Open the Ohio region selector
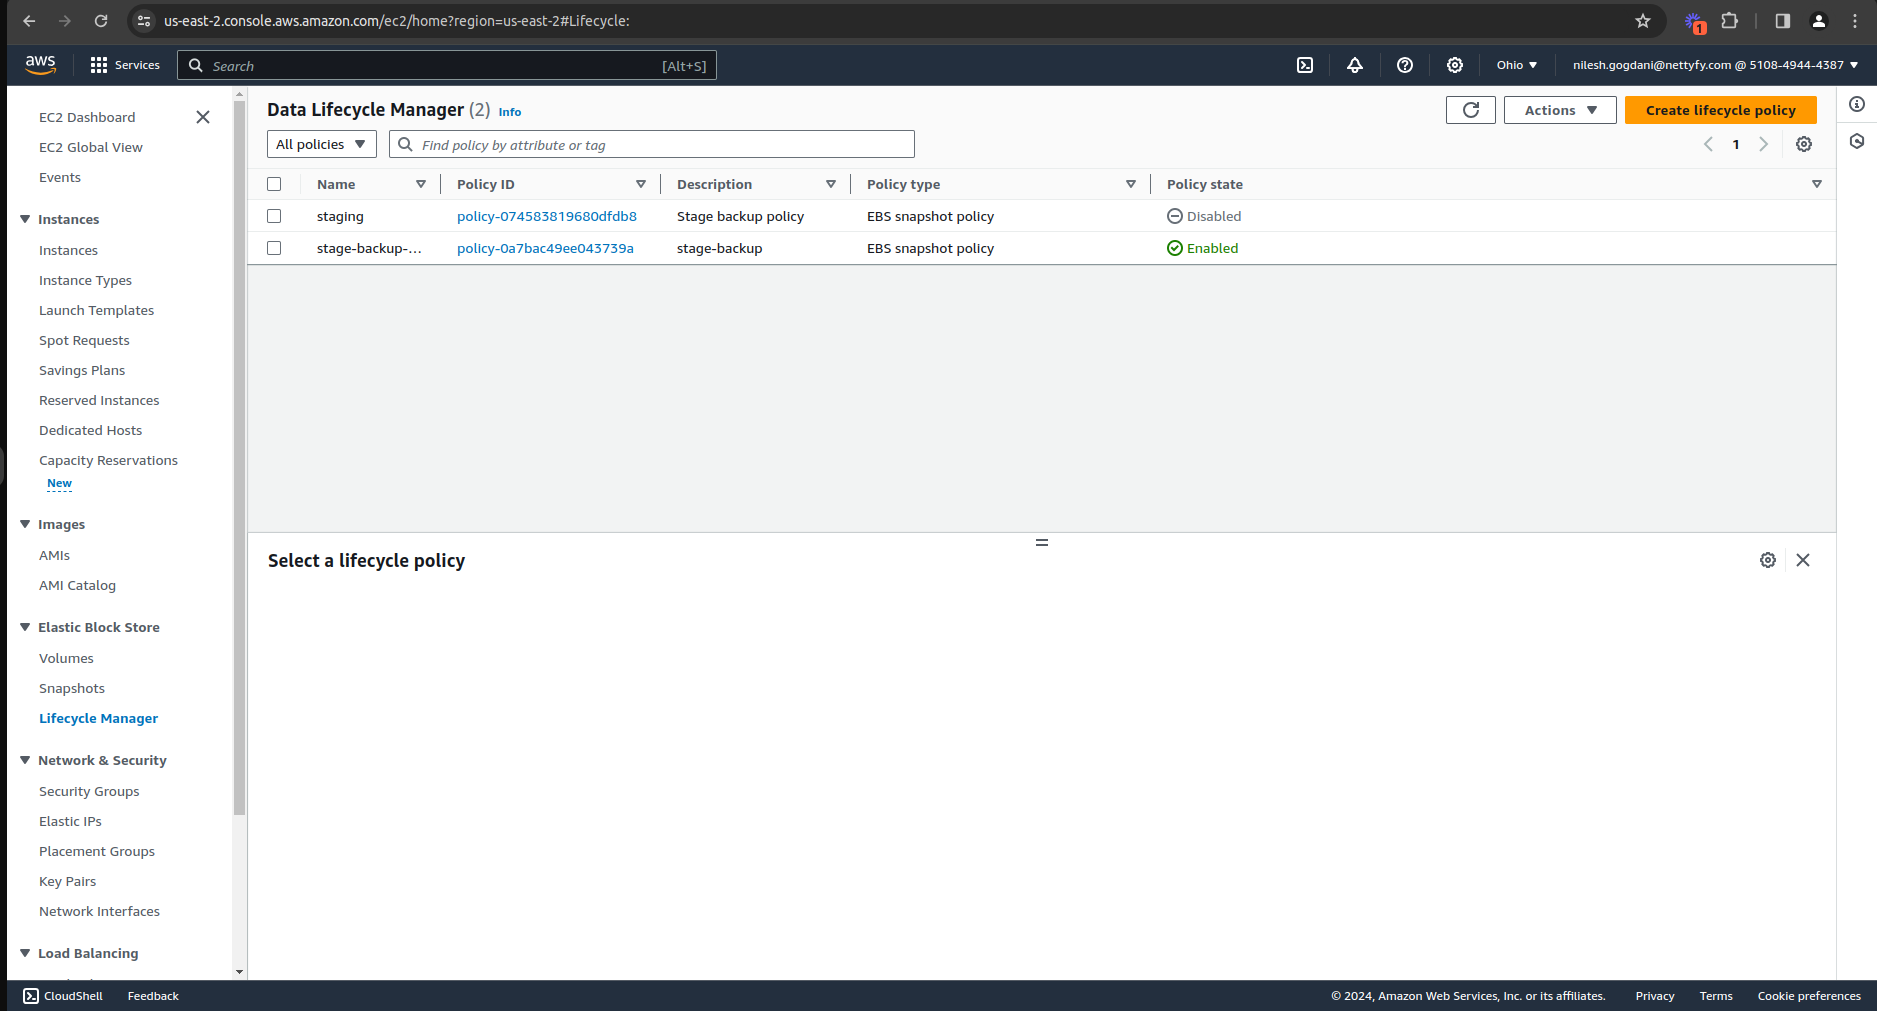This screenshot has height=1011, width=1877. [x=1516, y=65]
